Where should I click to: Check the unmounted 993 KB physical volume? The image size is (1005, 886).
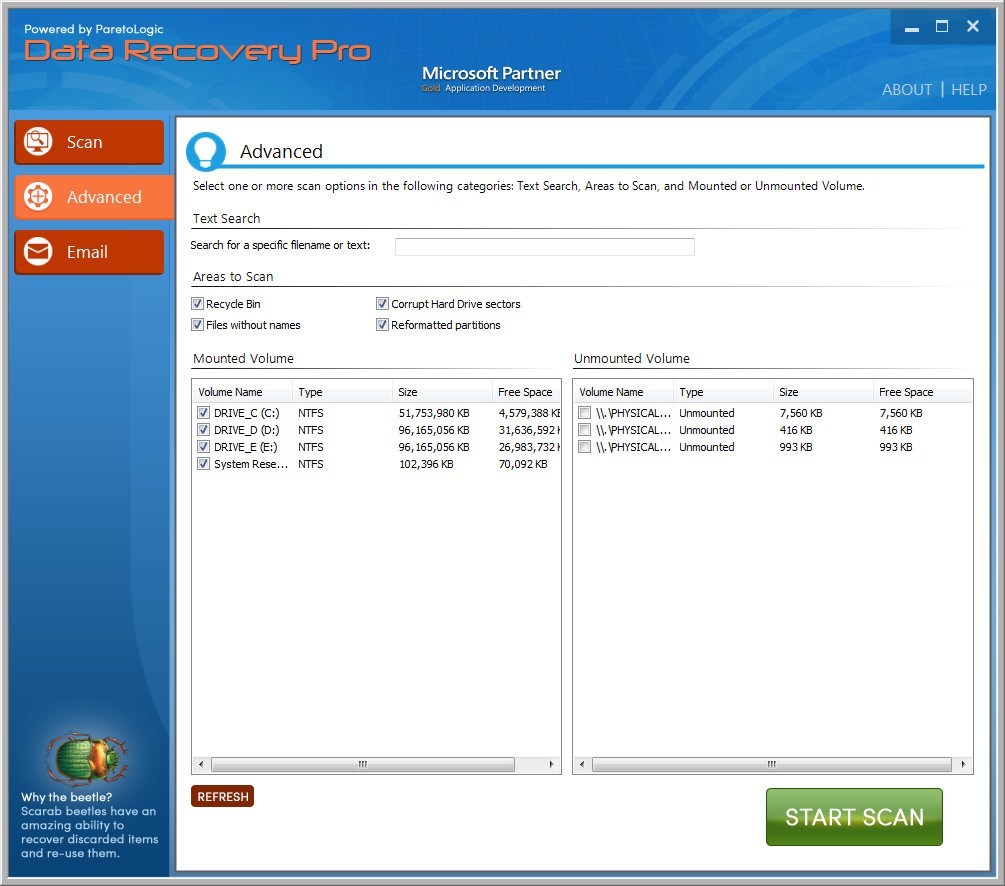point(585,446)
